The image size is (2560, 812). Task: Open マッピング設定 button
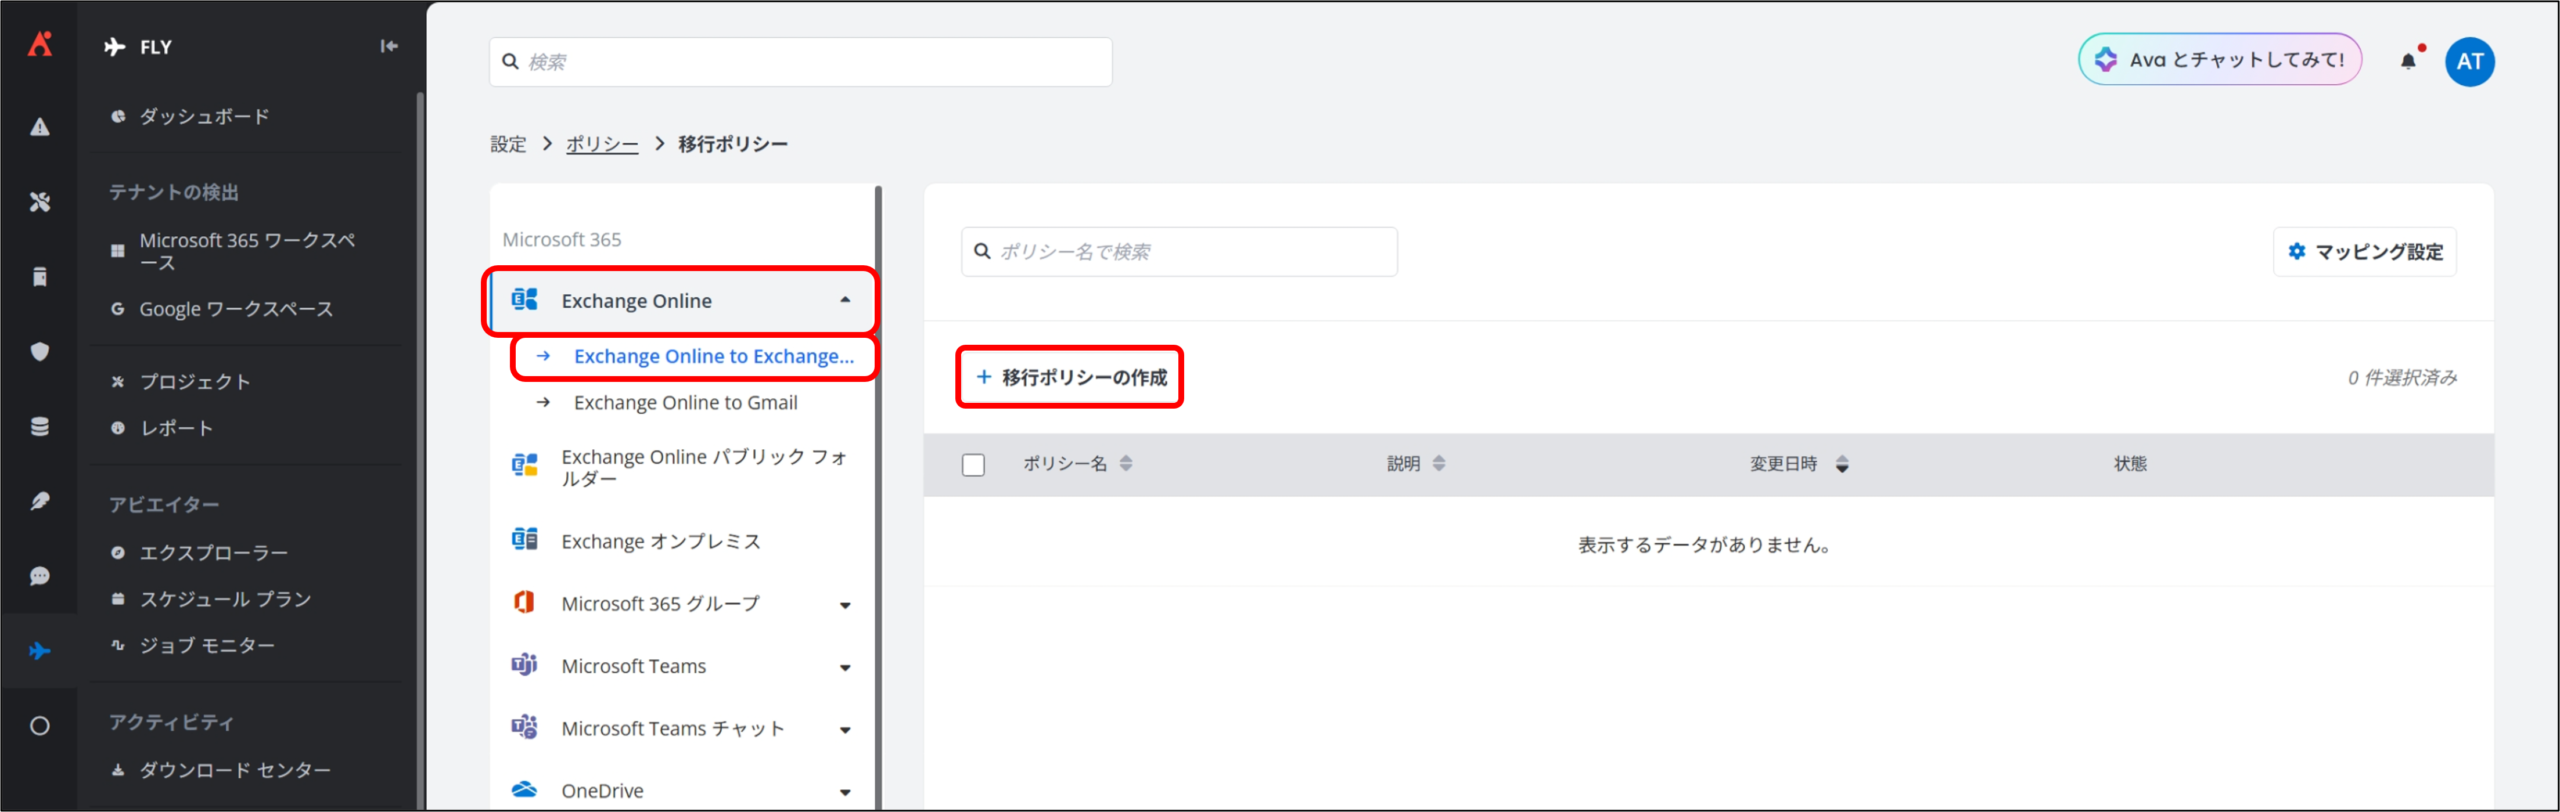coord(2365,252)
